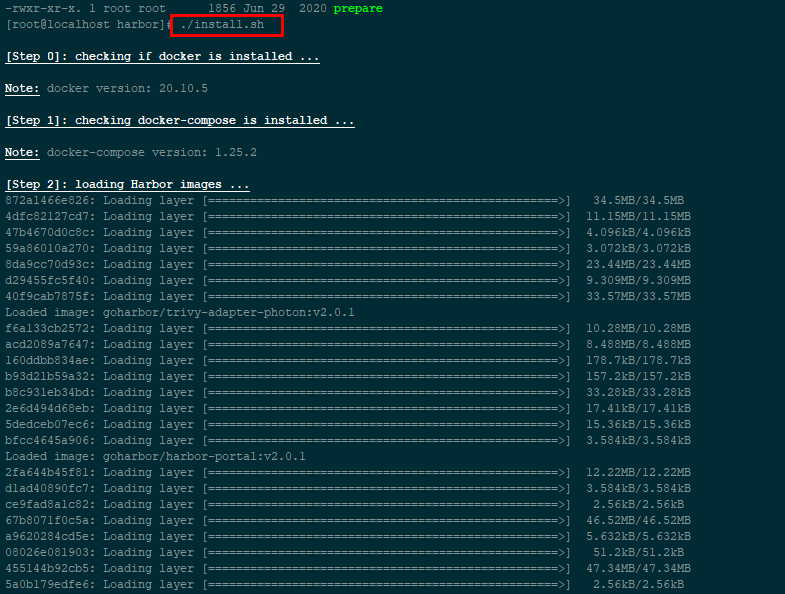Viewport: 785px width, 594px height.
Task: Click the docker version 20.10.5 note
Action: pos(127,89)
